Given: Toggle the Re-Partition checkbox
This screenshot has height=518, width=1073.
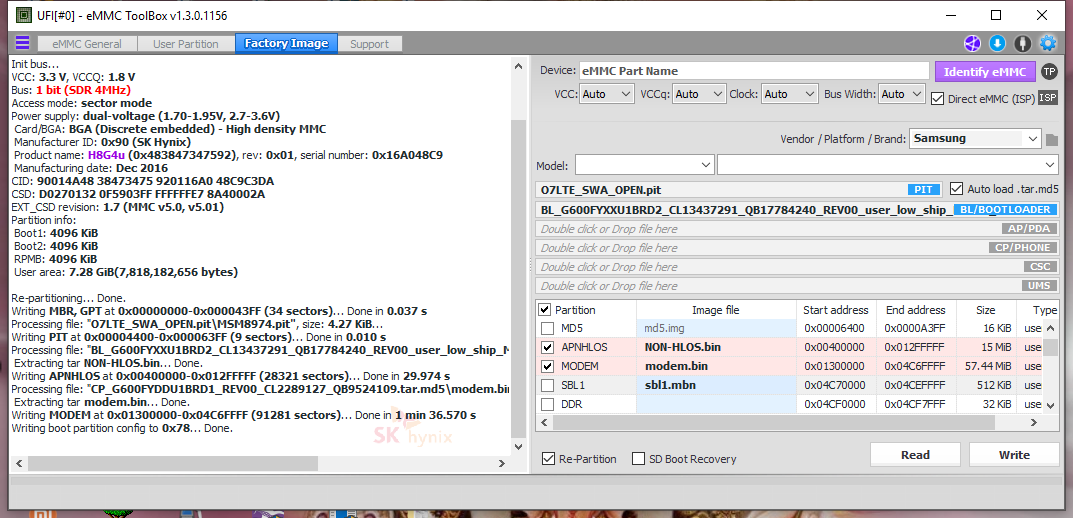Looking at the screenshot, I should 547,458.
